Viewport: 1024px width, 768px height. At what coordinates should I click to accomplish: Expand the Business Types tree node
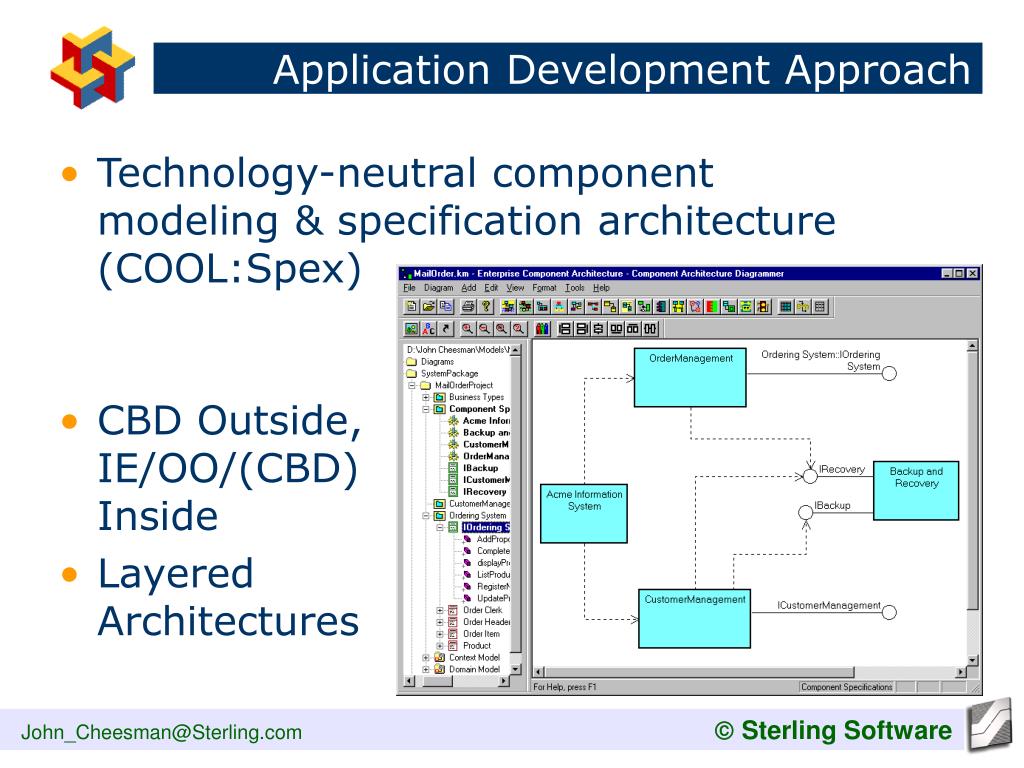click(x=426, y=397)
